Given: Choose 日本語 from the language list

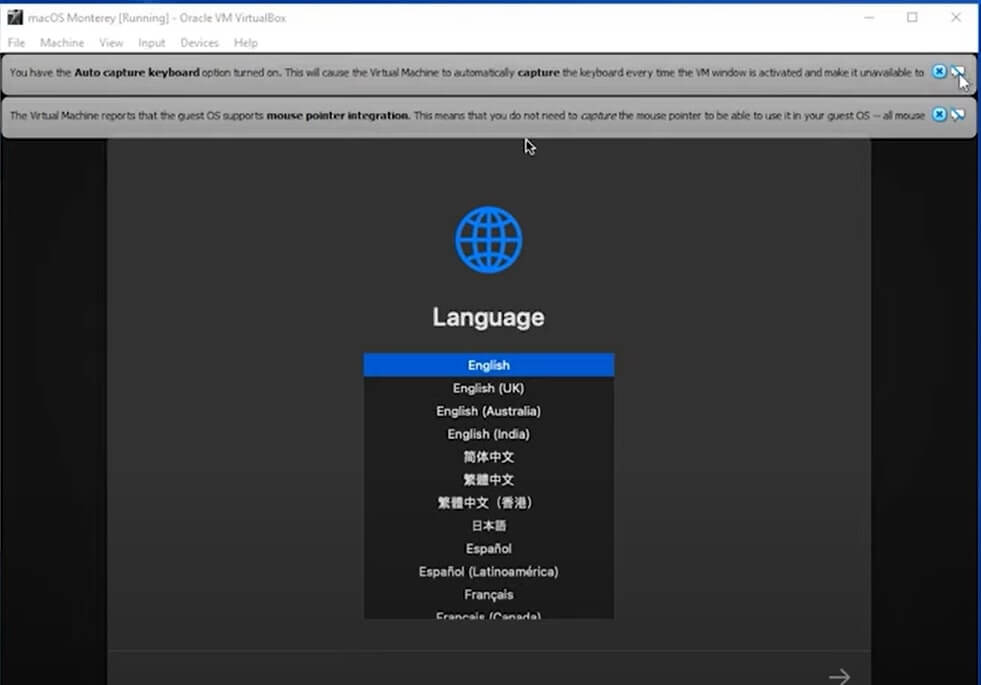Looking at the screenshot, I should 488,526.
